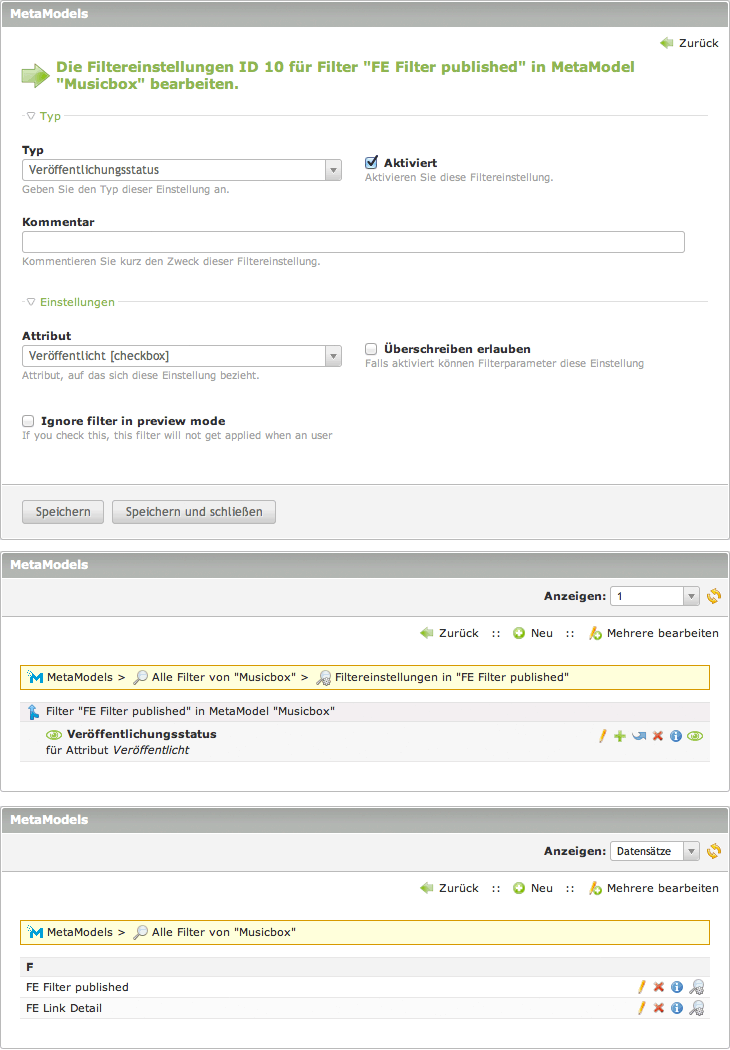Image resolution: width=730 pixels, height=1050 pixels.
Task: Click Alle Filter von Musicbox in middle breadcrumb
Action: (223, 677)
